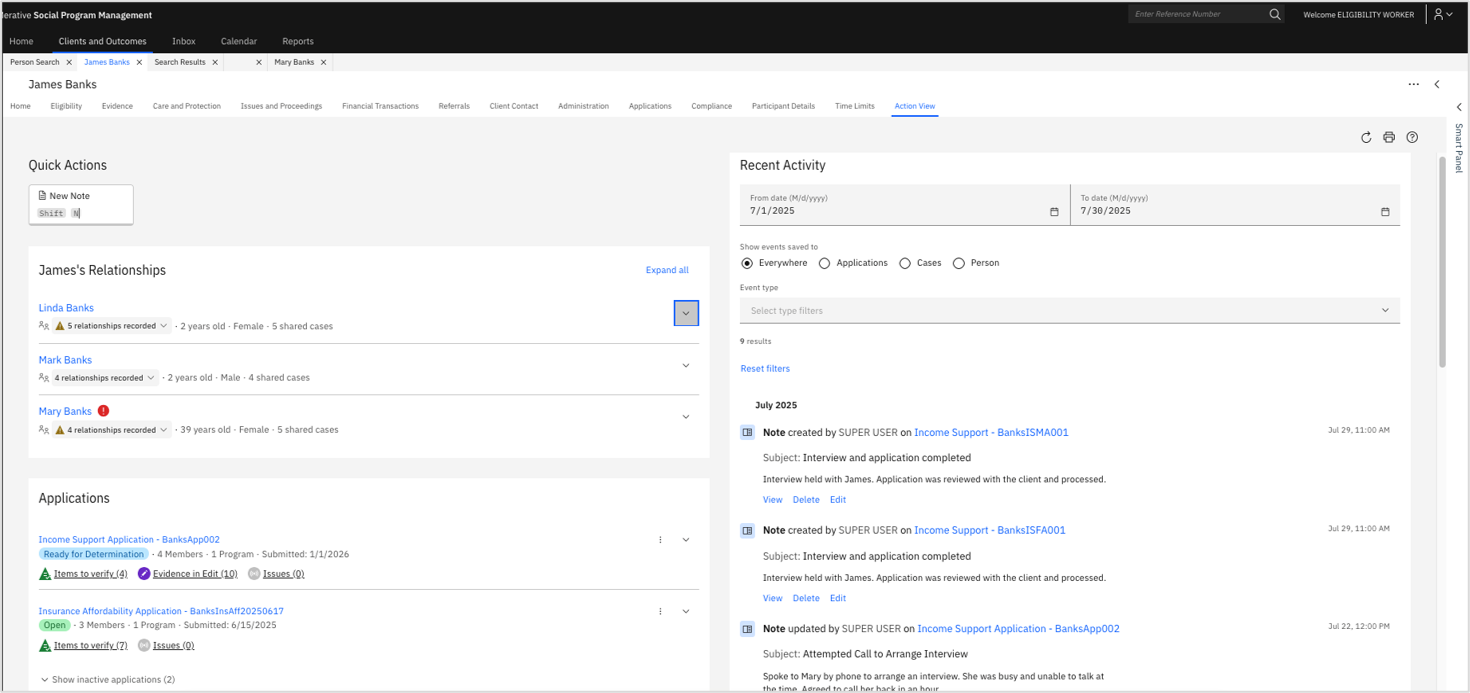Select the Person radio button

(959, 263)
